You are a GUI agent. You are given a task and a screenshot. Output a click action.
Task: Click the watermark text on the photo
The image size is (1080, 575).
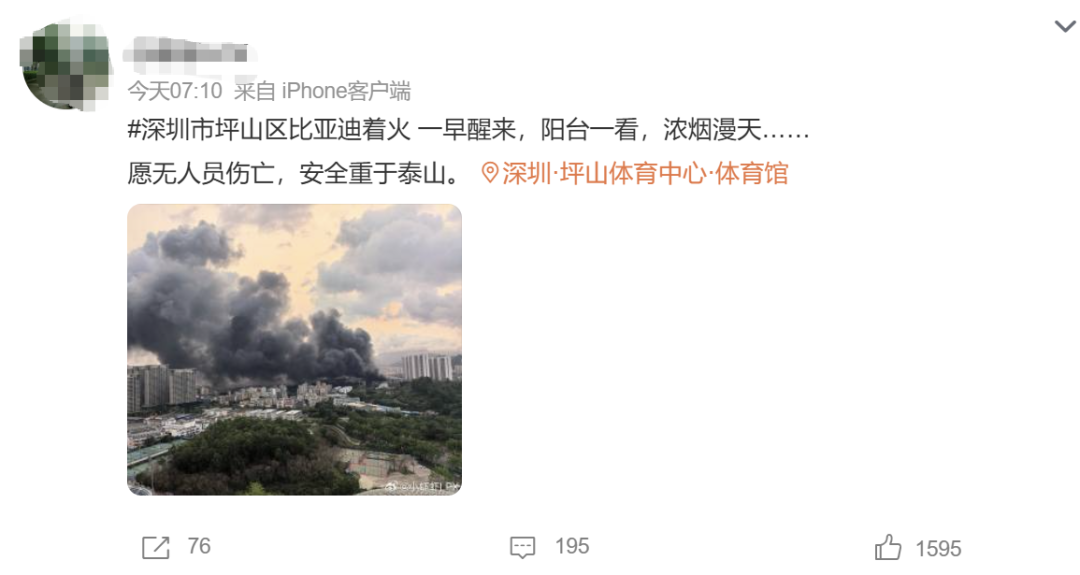tap(421, 486)
